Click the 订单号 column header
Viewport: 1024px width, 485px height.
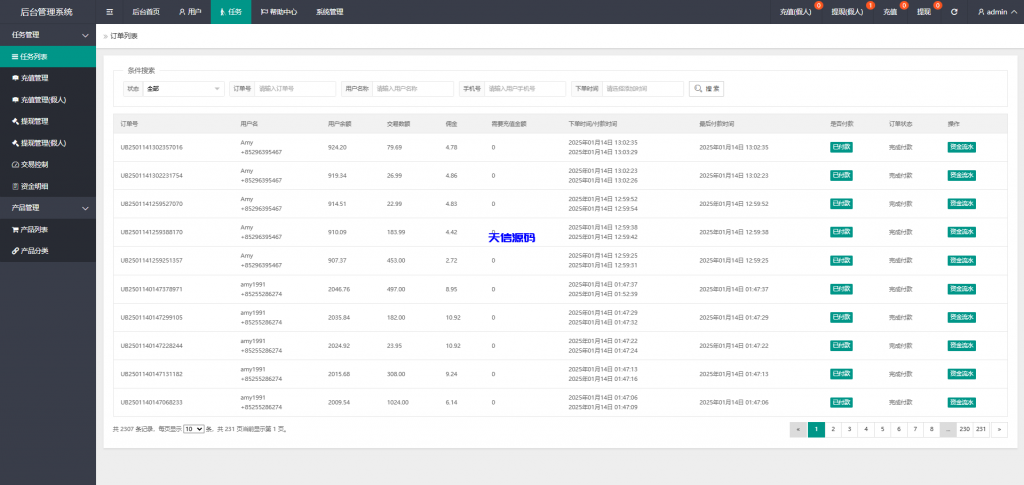129,123
